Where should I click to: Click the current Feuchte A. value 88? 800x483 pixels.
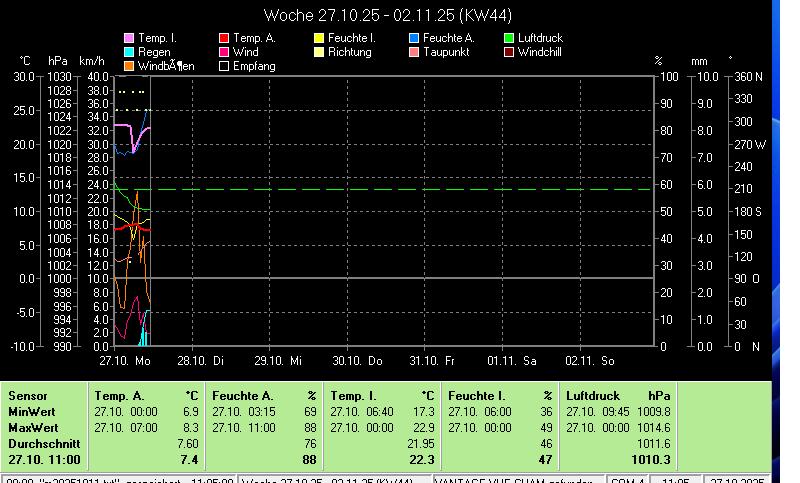pyautogui.click(x=309, y=459)
